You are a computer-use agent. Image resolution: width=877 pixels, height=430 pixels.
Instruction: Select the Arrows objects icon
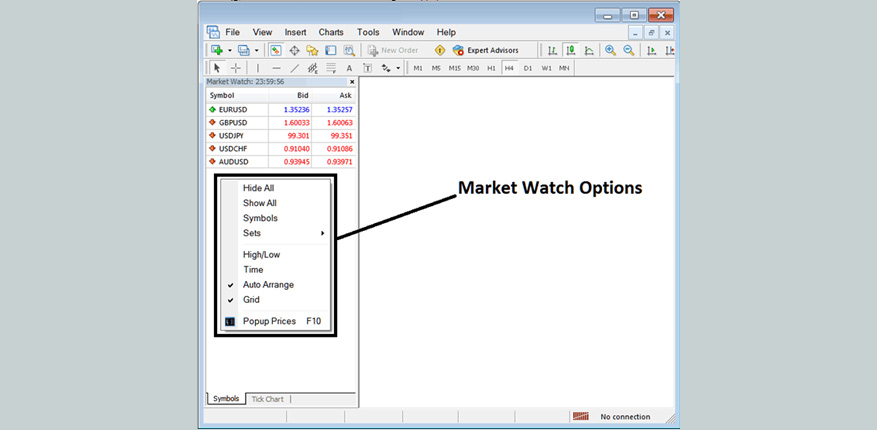[386, 68]
